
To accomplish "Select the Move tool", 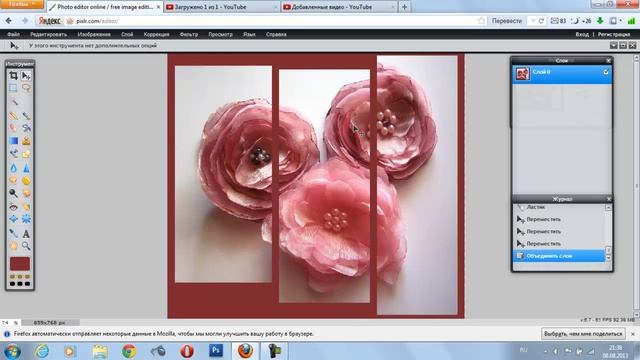I will click(26, 76).
